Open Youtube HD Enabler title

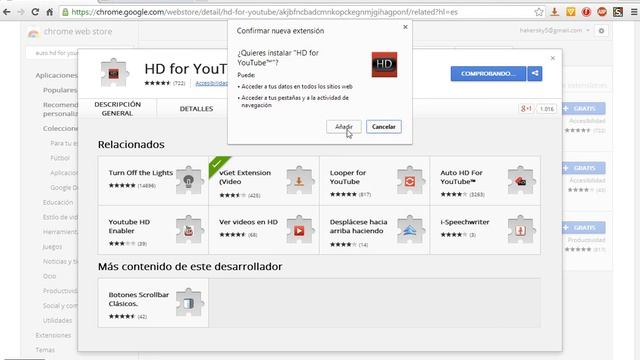click(x=129, y=227)
